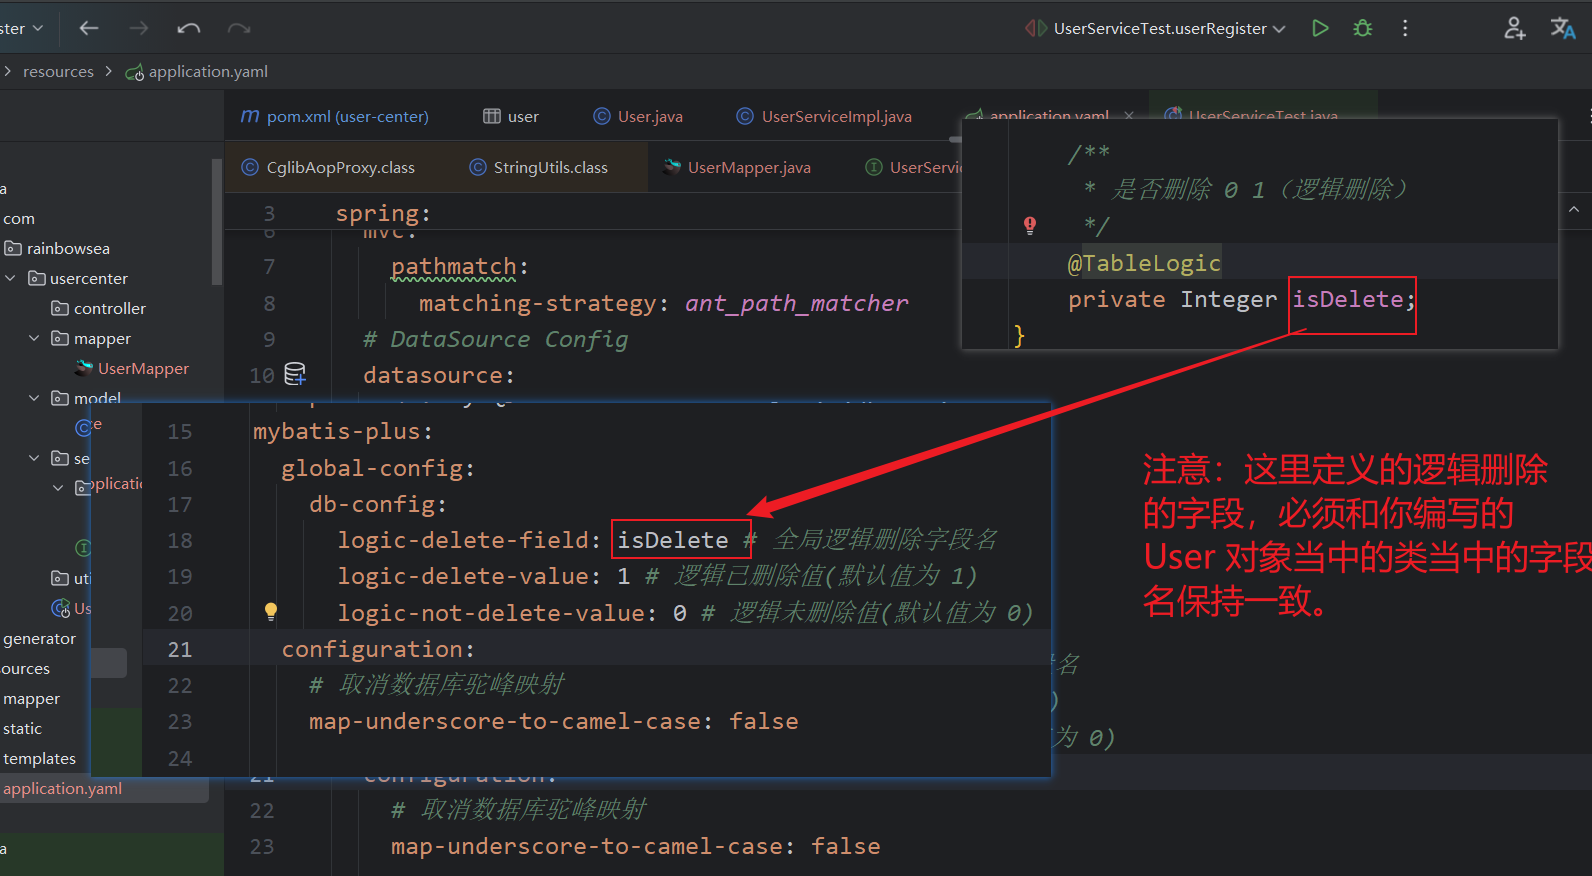Image resolution: width=1592 pixels, height=876 pixels.
Task: Open UserMapper in the project tree
Action: coord(132,368)
